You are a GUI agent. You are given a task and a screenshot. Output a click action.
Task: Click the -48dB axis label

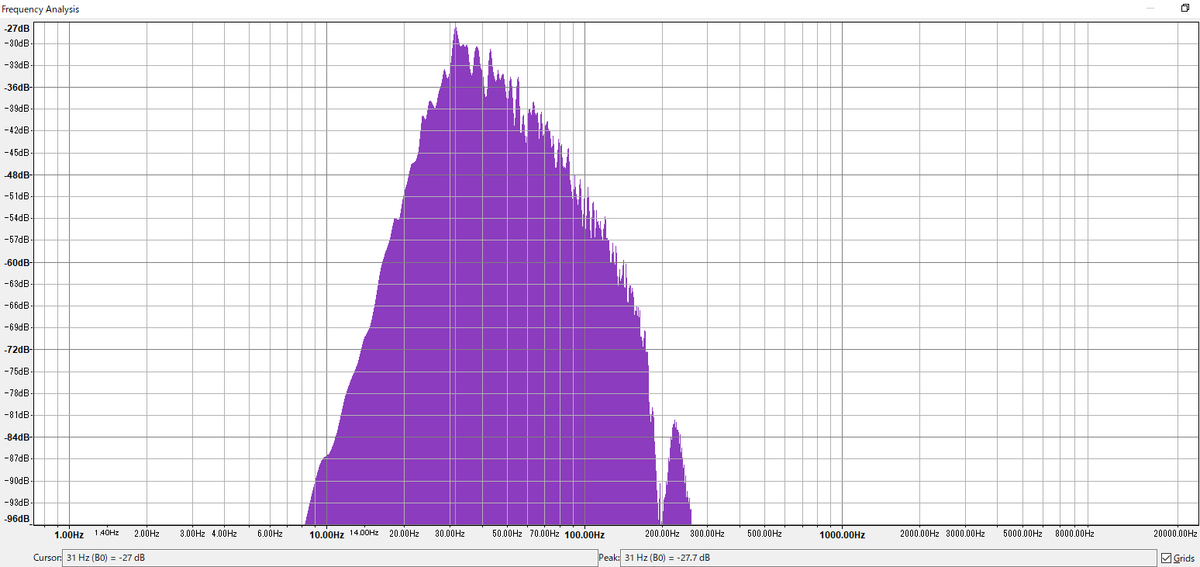coord(17,175)
